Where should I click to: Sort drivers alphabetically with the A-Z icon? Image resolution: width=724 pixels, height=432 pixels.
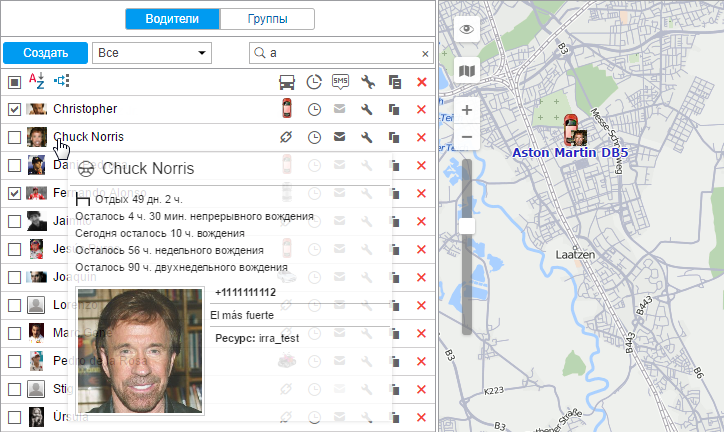pyautogui.click(x=34, y=82)
